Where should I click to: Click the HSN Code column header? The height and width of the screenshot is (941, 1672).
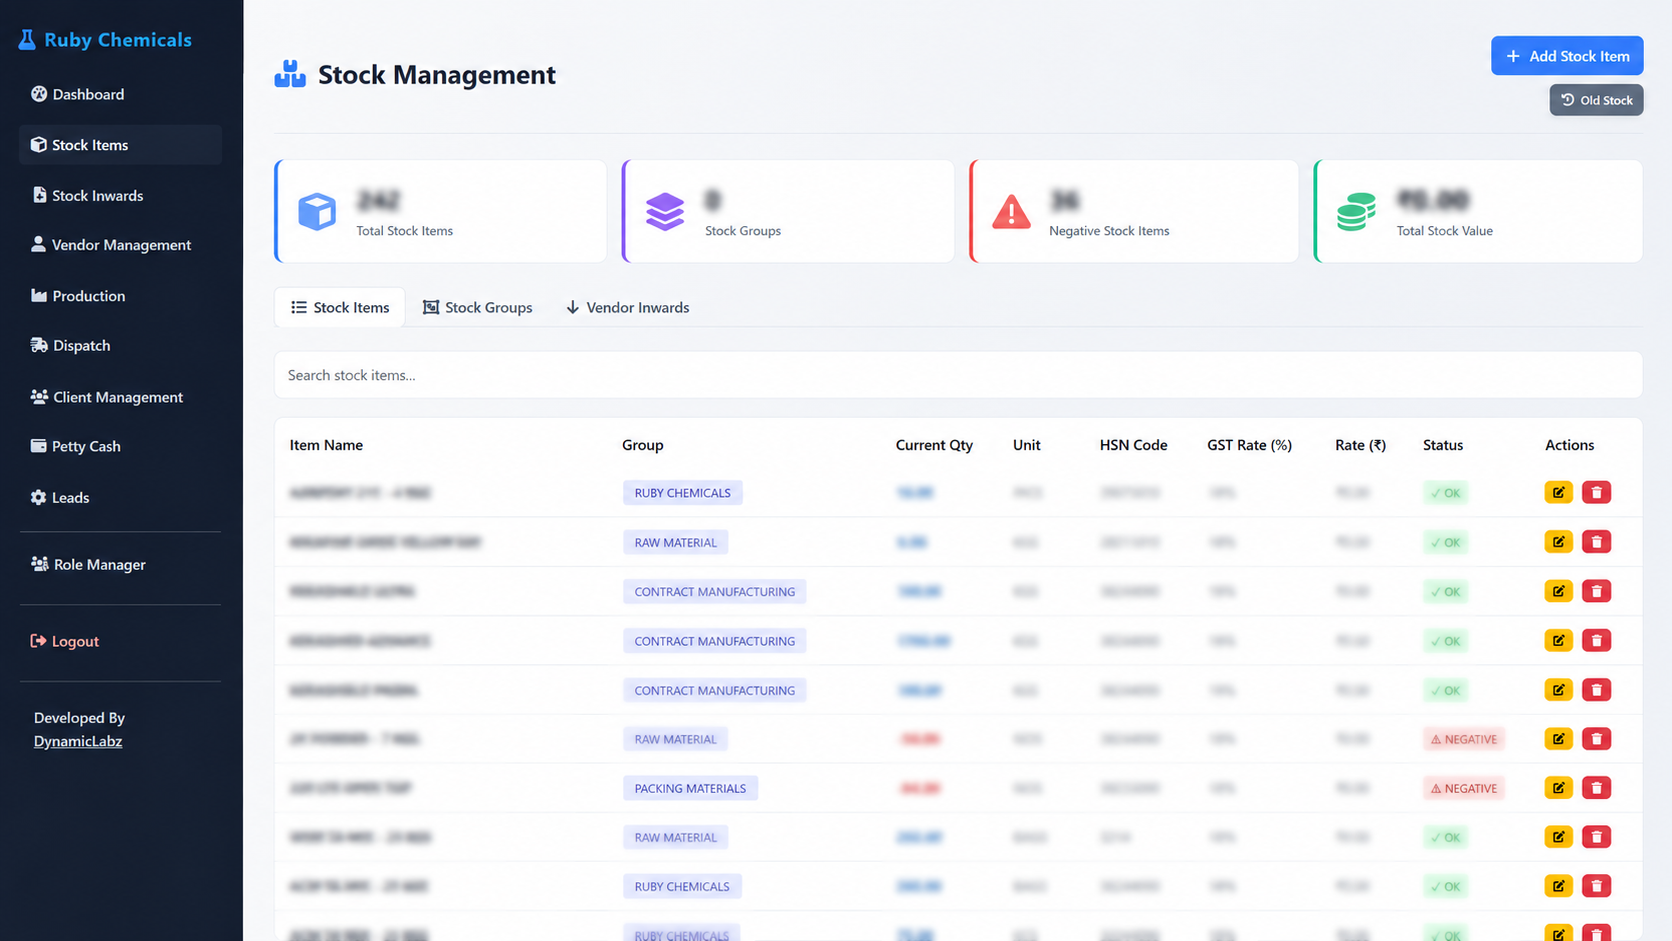(1134, 445)
